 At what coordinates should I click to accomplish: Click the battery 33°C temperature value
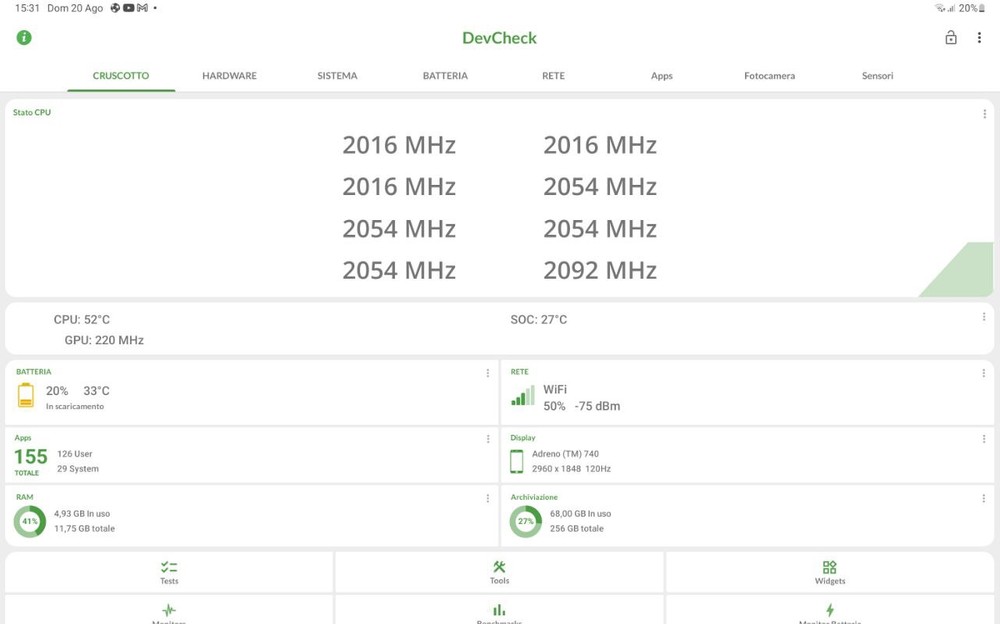tap(96, 390)
